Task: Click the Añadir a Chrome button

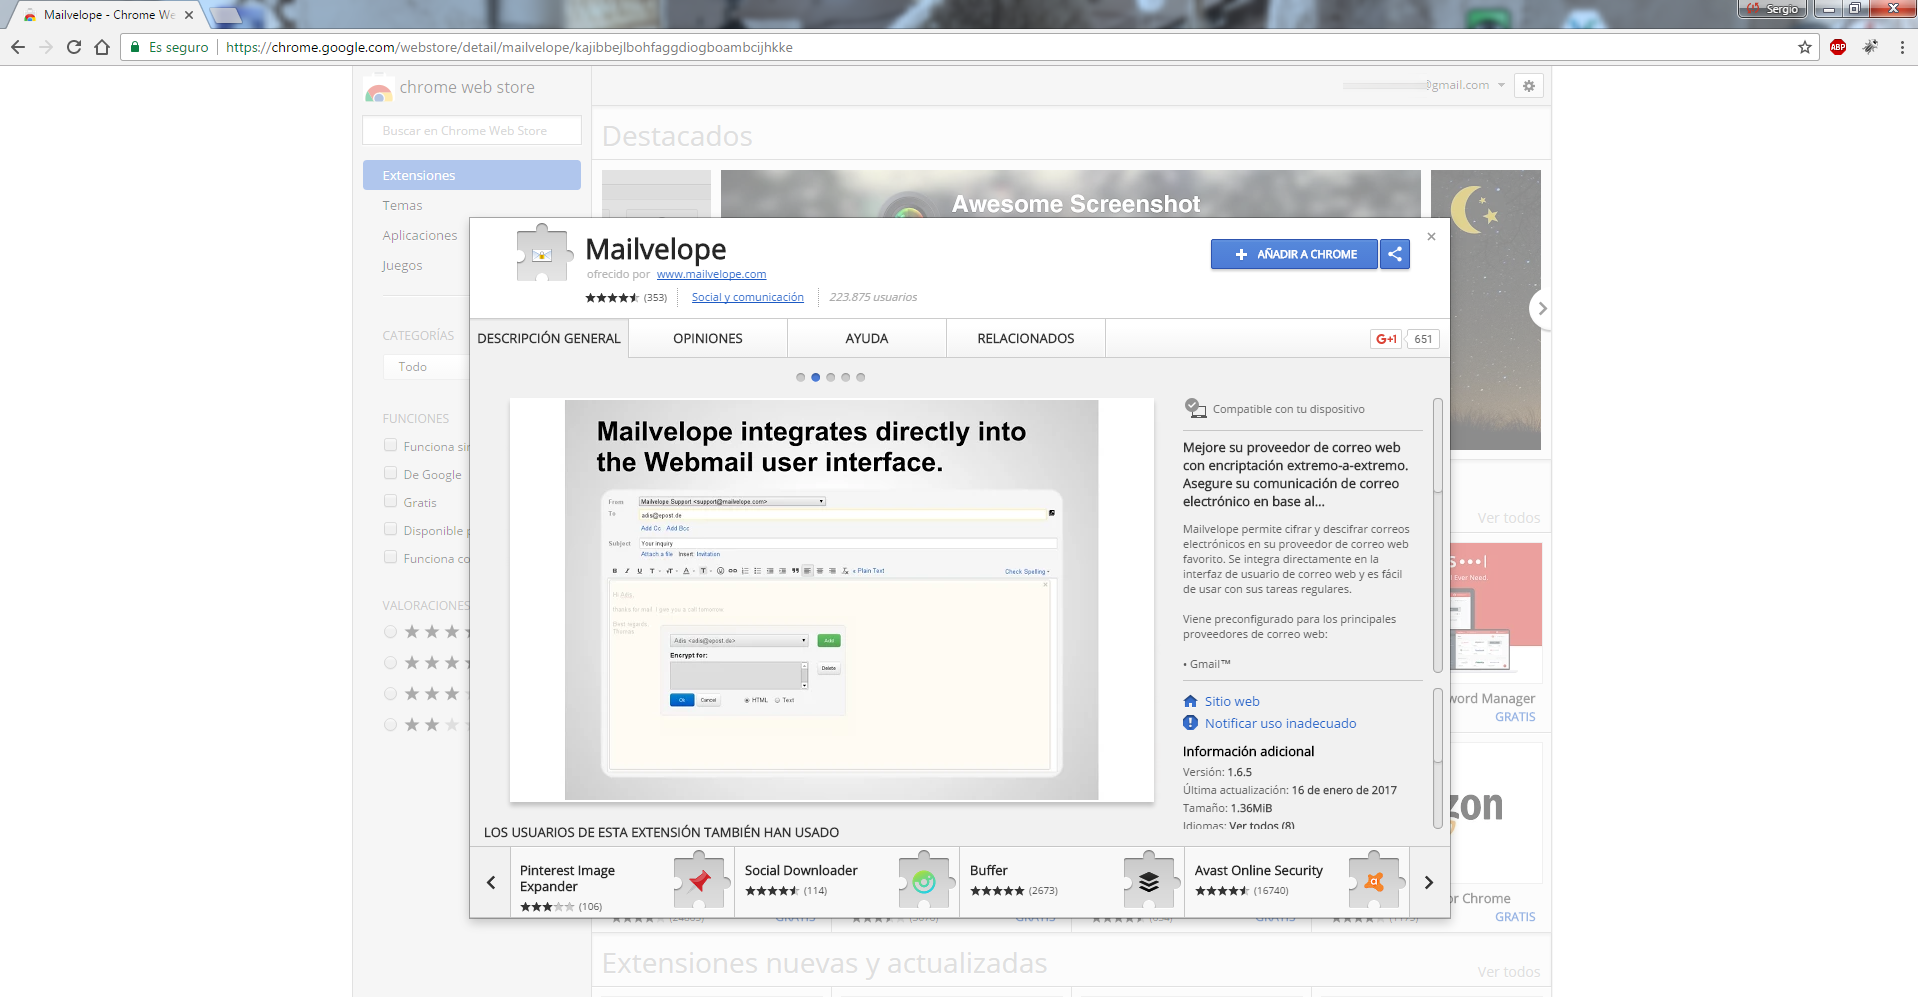Action: [1294, 254]
